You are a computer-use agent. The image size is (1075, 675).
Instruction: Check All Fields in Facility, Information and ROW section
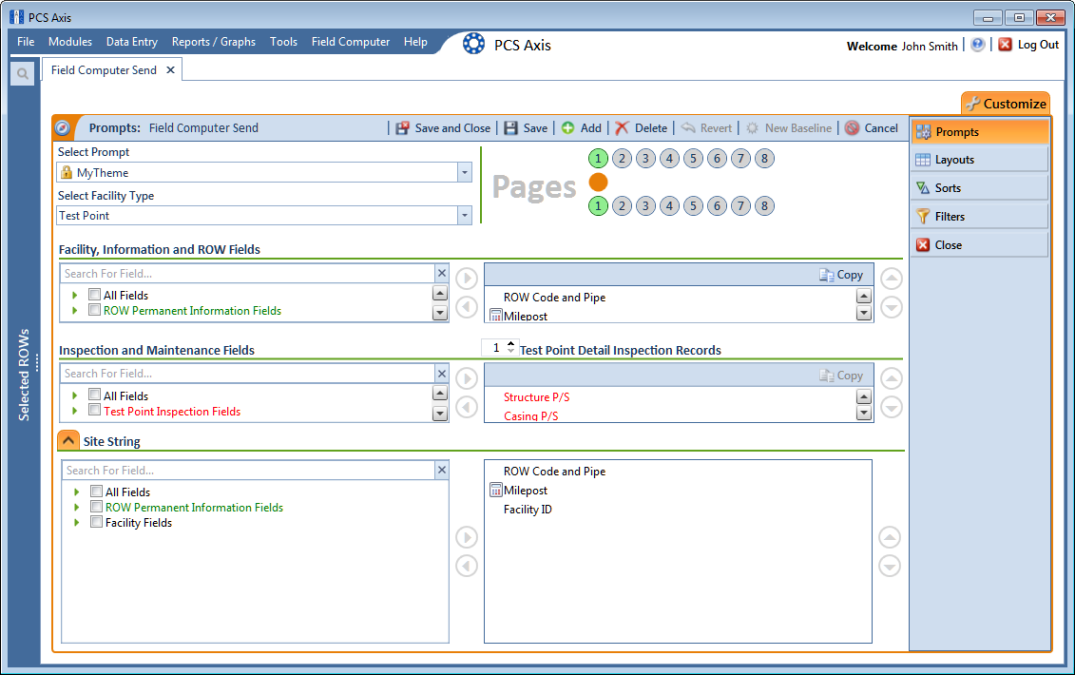point(95,295)
